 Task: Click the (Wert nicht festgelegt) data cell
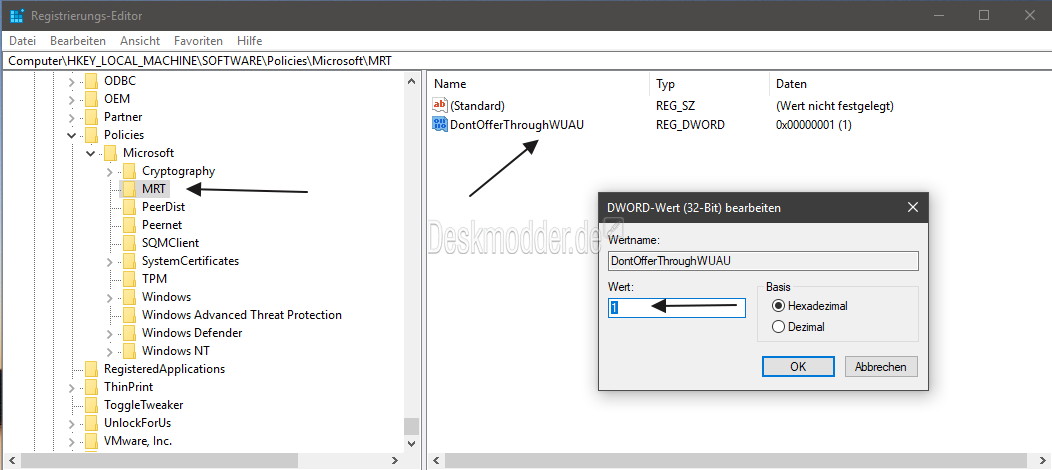[835, 106]
